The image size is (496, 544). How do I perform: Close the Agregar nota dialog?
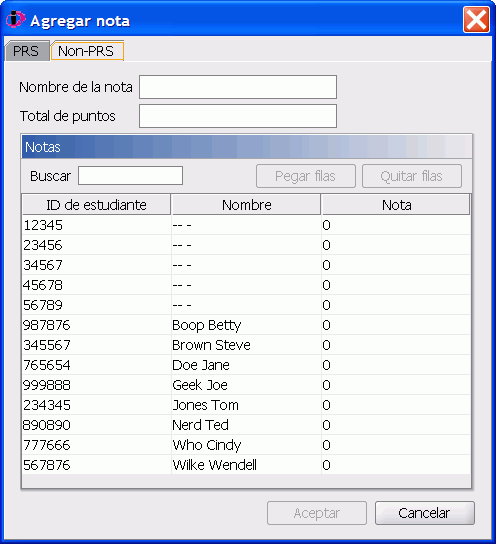[x=476, y=20]
